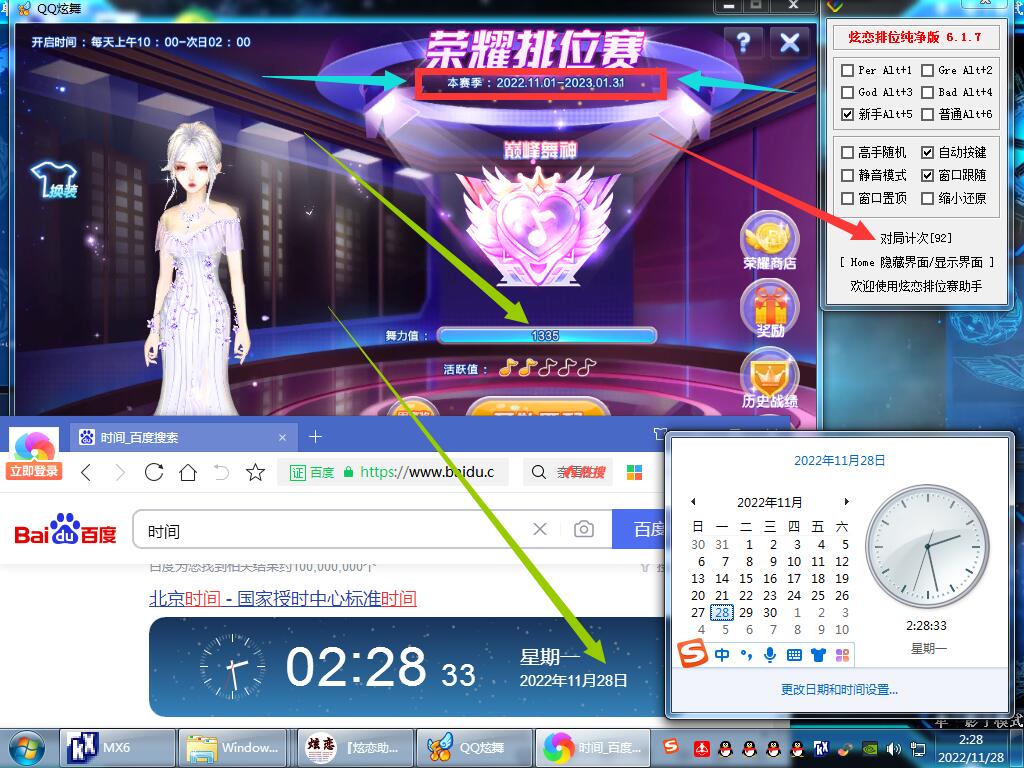Click the browser quick search box with magnifier

[568, 472]
